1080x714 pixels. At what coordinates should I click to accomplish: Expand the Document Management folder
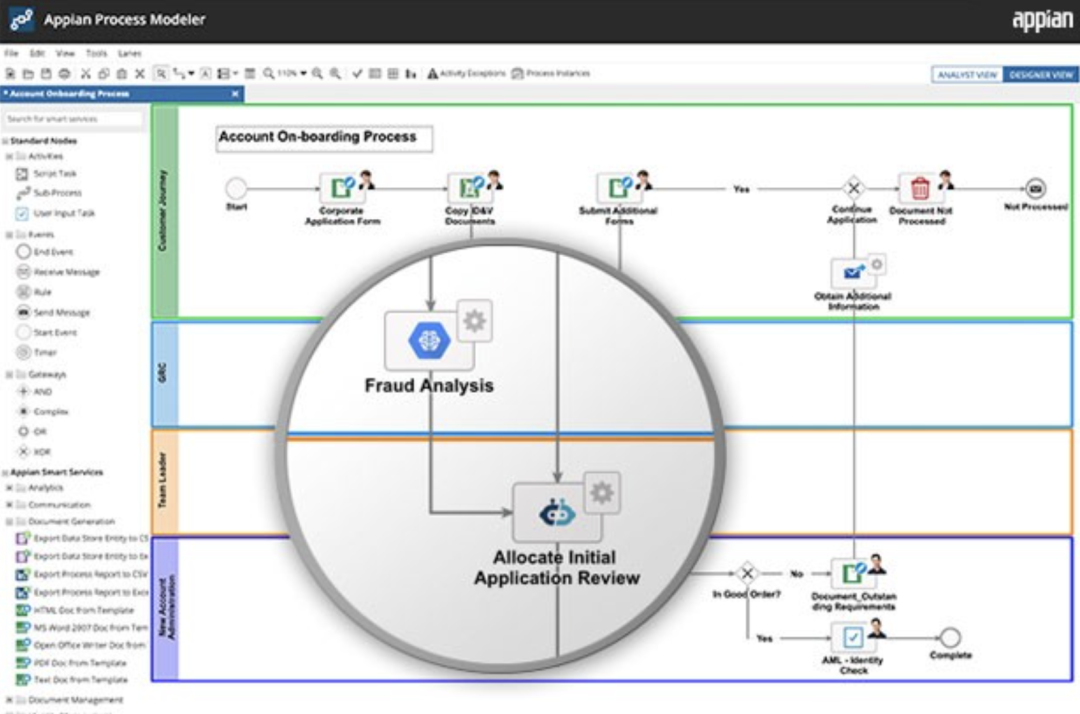tap(10, 700)
